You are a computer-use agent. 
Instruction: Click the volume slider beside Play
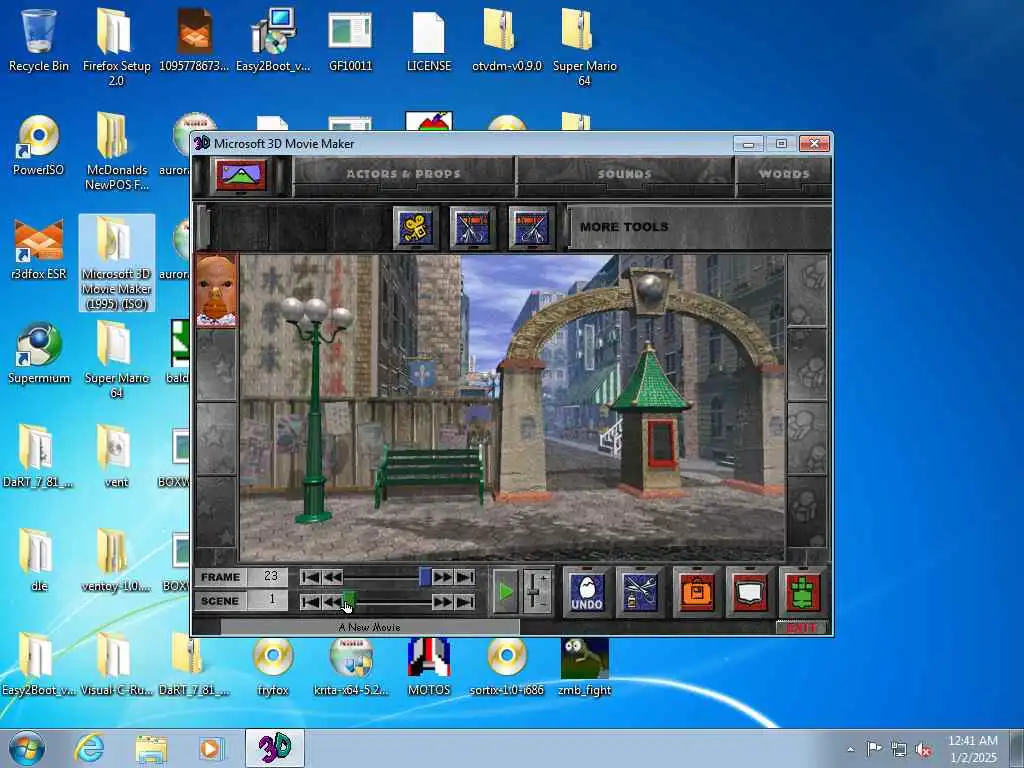pyautogui.click(x=536, y=592)
